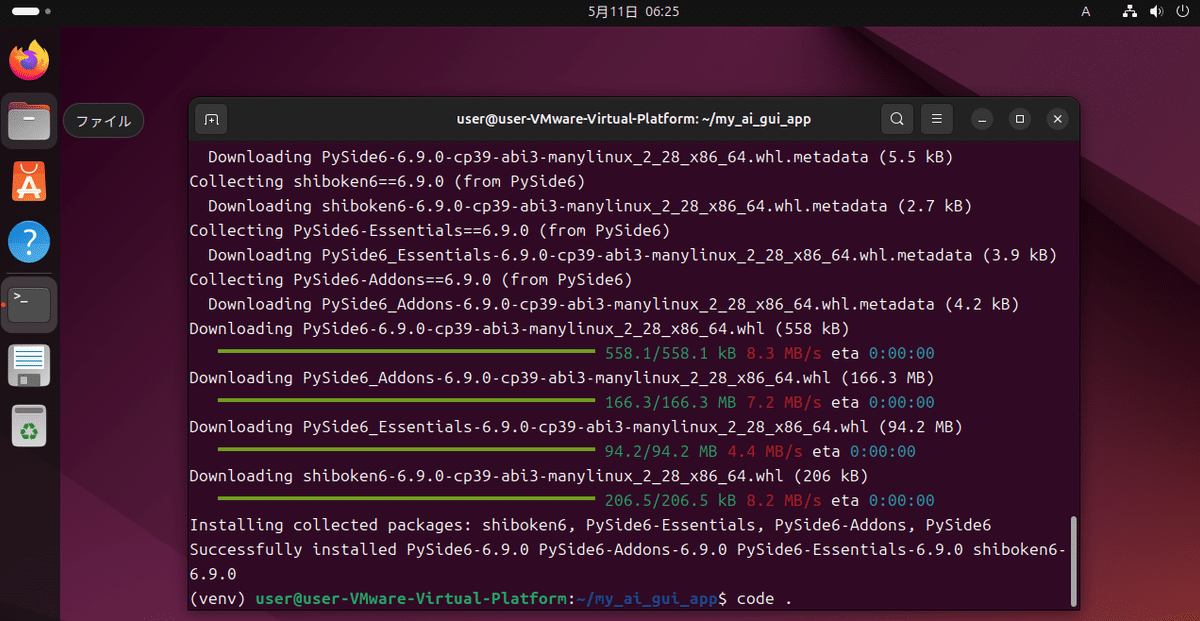
Task: Open the Files app from the dock
Action: pos(28,121)
